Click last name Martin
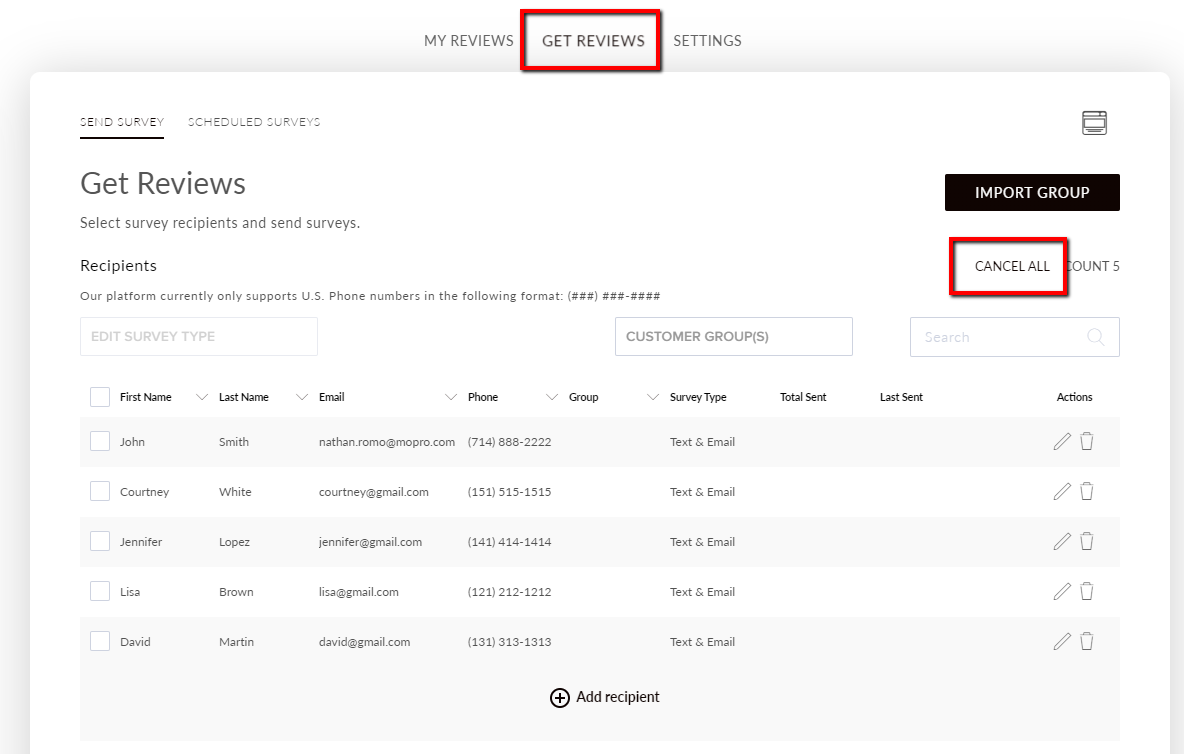 tap(236, 642)
